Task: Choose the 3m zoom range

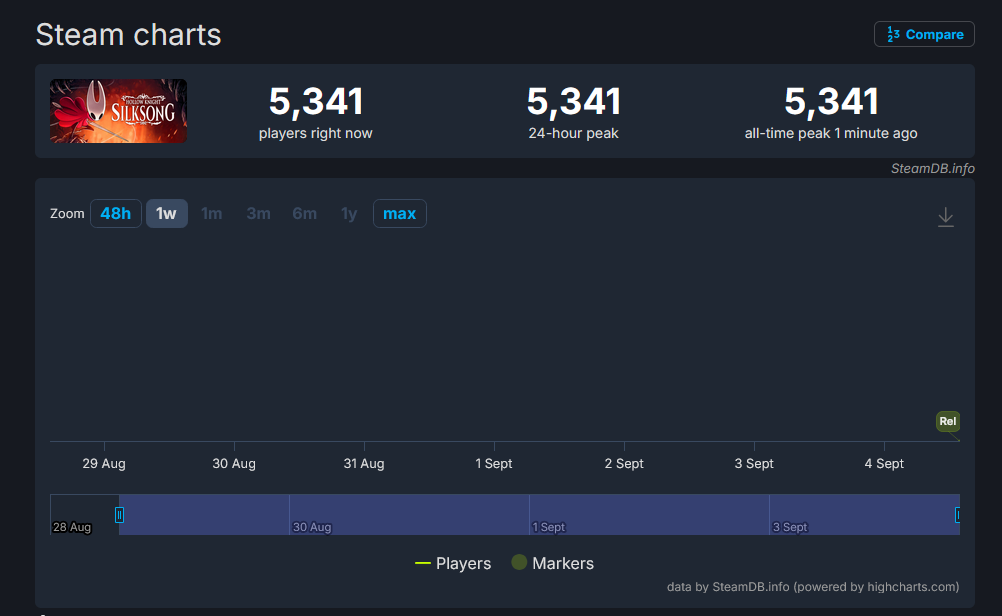Action: [x=258, y=213]
